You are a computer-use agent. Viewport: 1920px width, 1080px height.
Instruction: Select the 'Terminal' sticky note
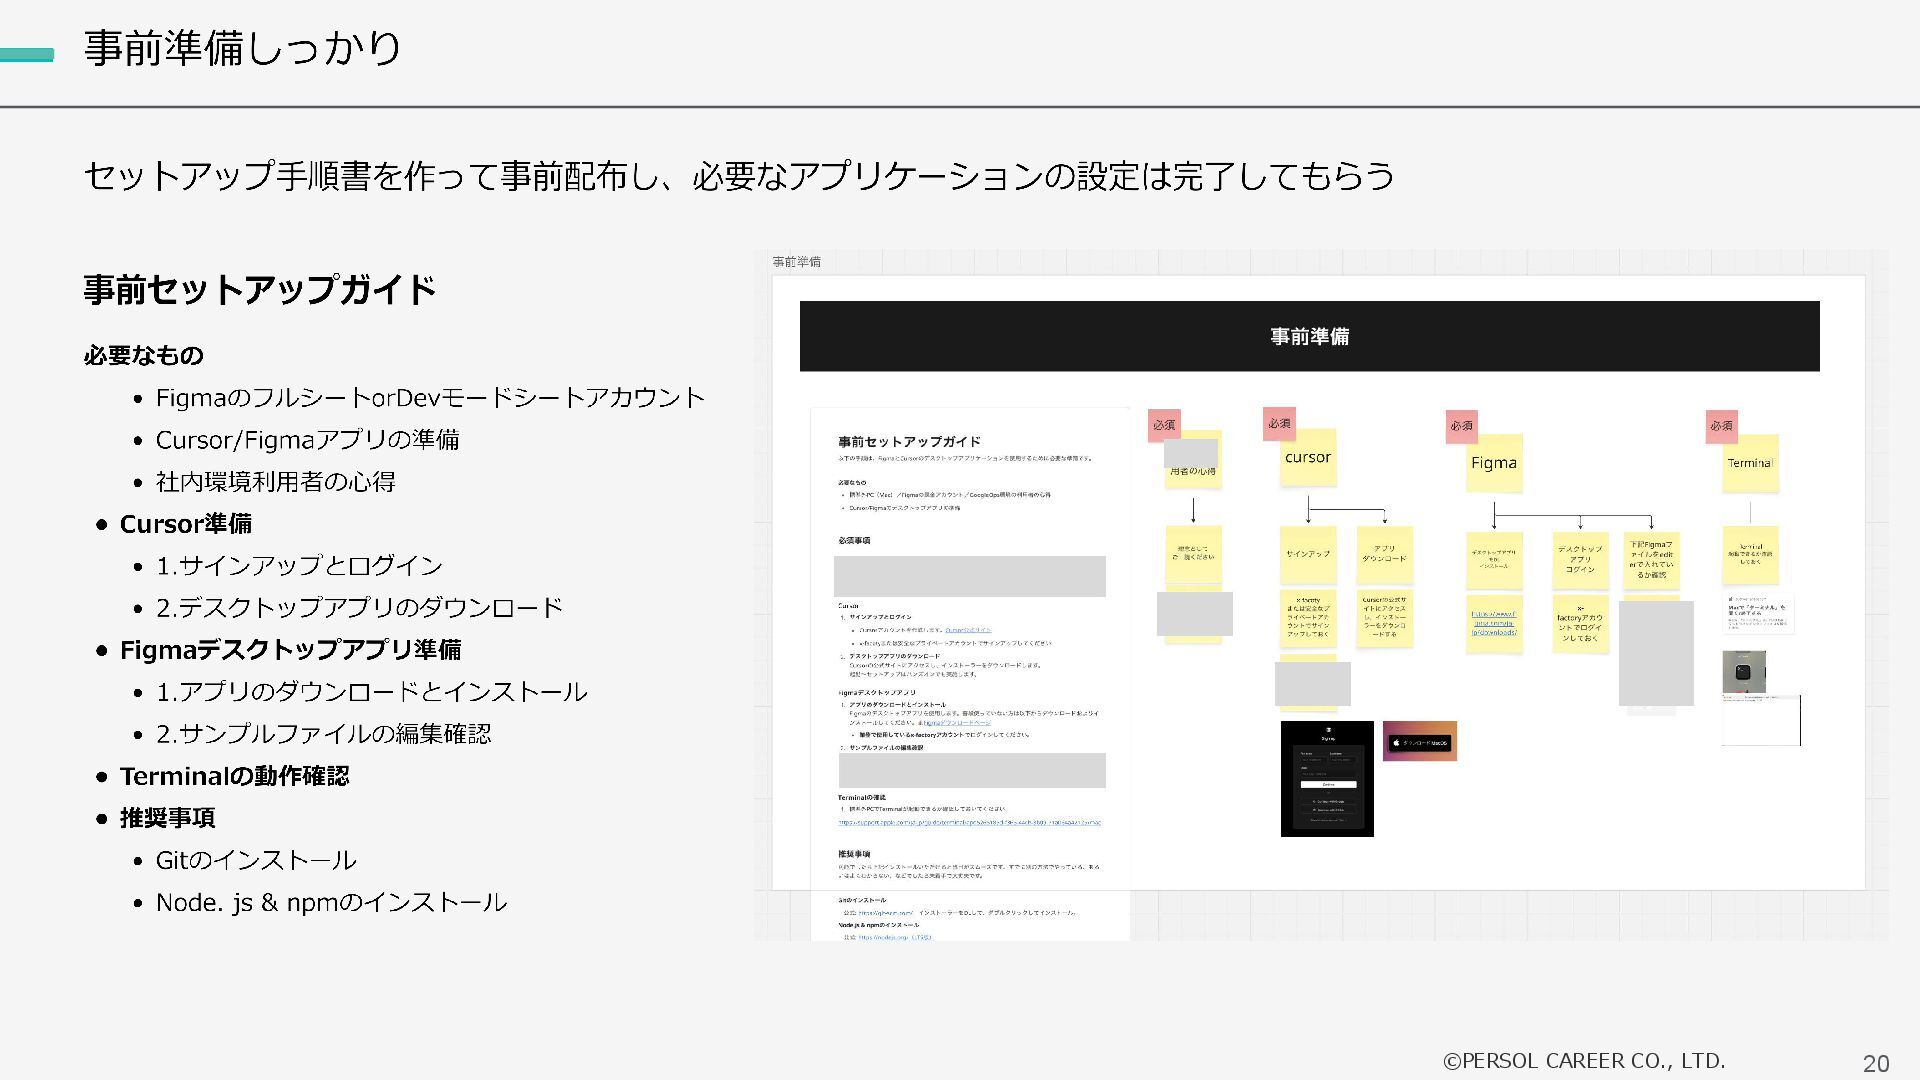click(x=1750, y=464)
